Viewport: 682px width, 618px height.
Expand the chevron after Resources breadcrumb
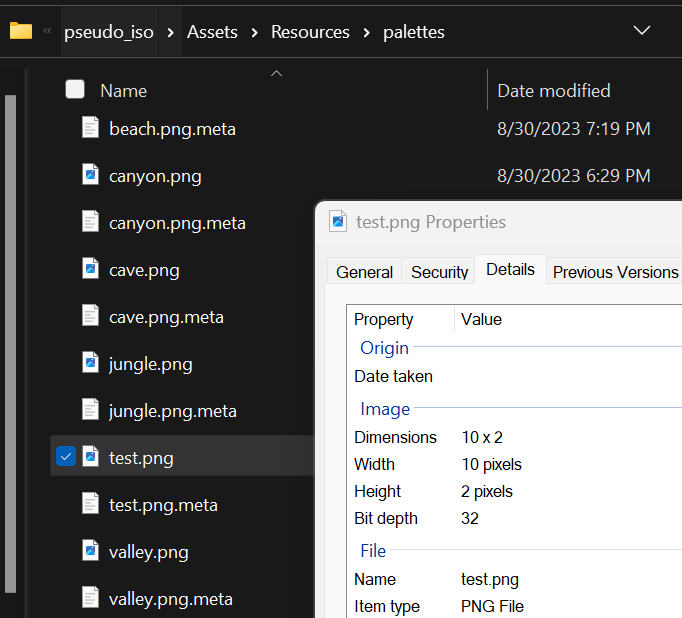(367, 32)
